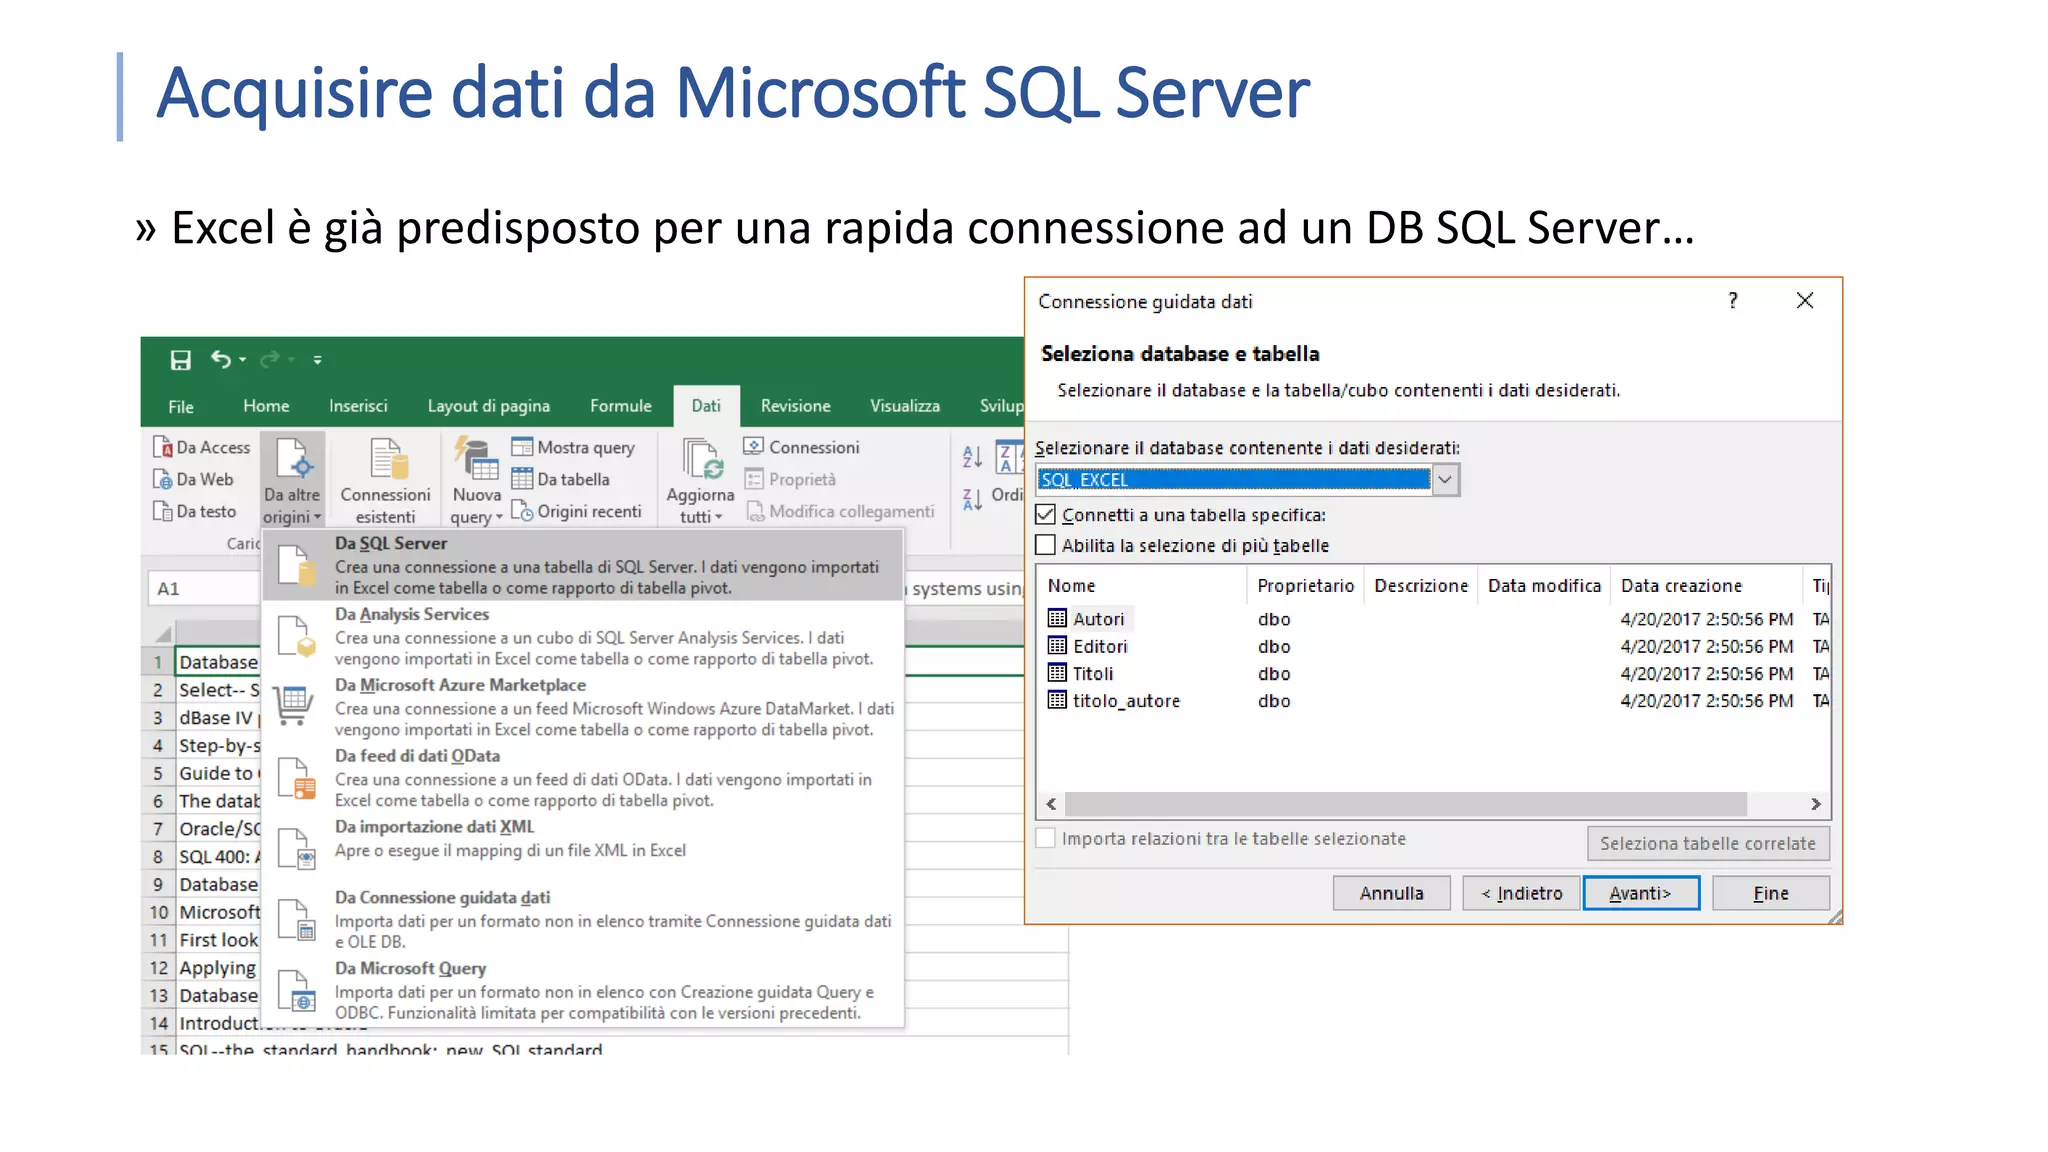
Task: Select Da feed di dati OData entry
Action: 583,778
